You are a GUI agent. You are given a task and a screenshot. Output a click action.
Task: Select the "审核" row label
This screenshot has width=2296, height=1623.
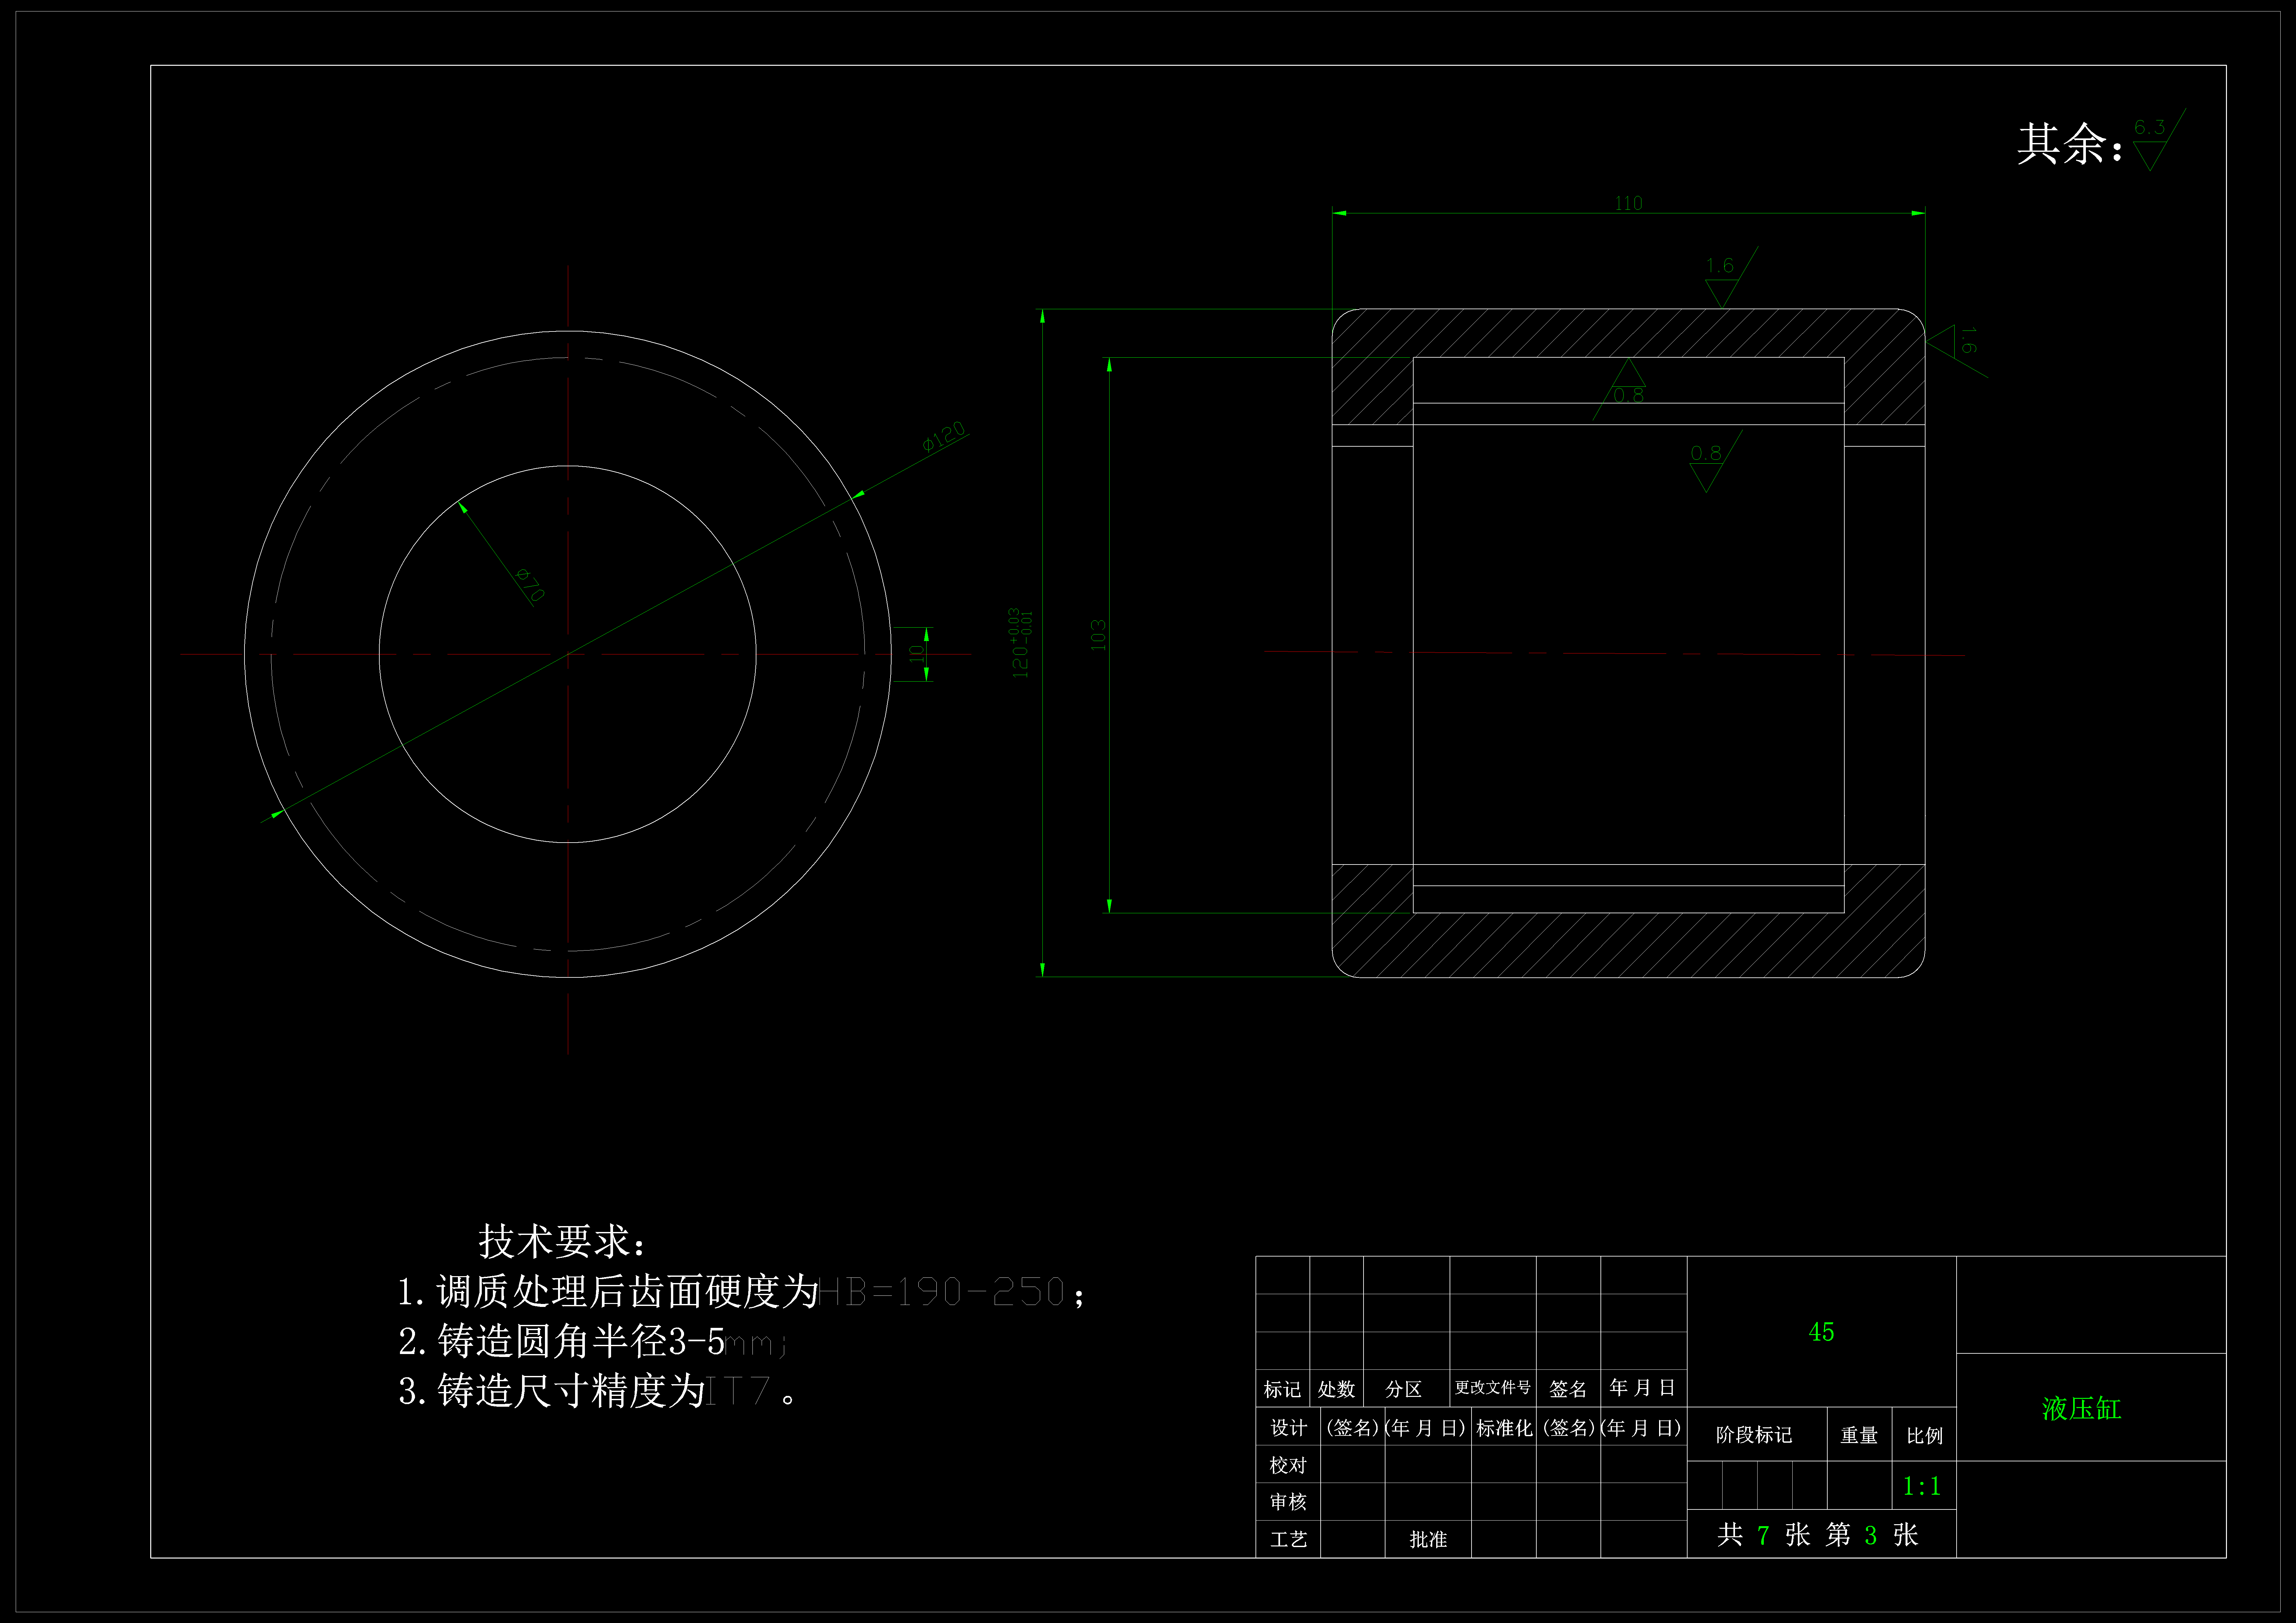tap(1288, 1502)
